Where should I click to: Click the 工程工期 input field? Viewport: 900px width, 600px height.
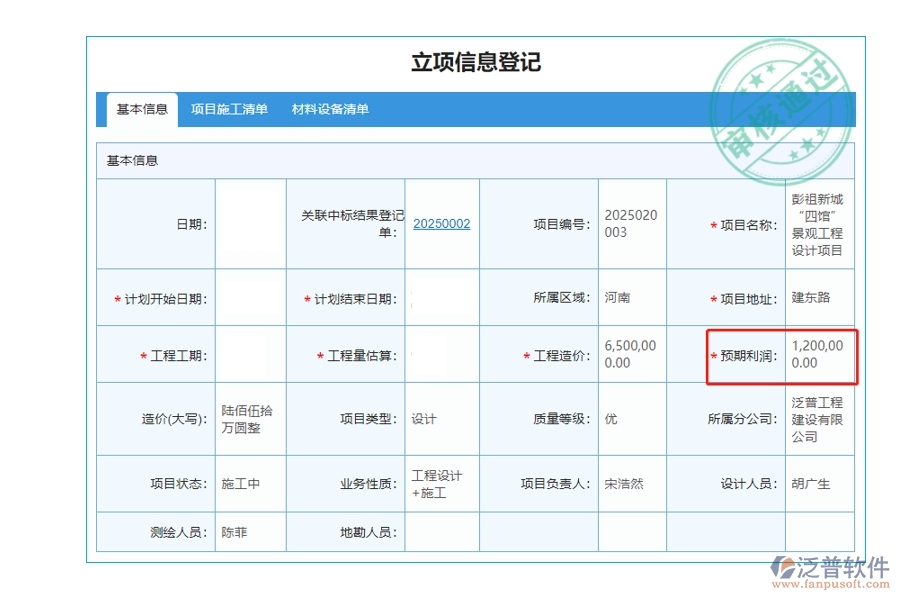click(x=250, y=355)
